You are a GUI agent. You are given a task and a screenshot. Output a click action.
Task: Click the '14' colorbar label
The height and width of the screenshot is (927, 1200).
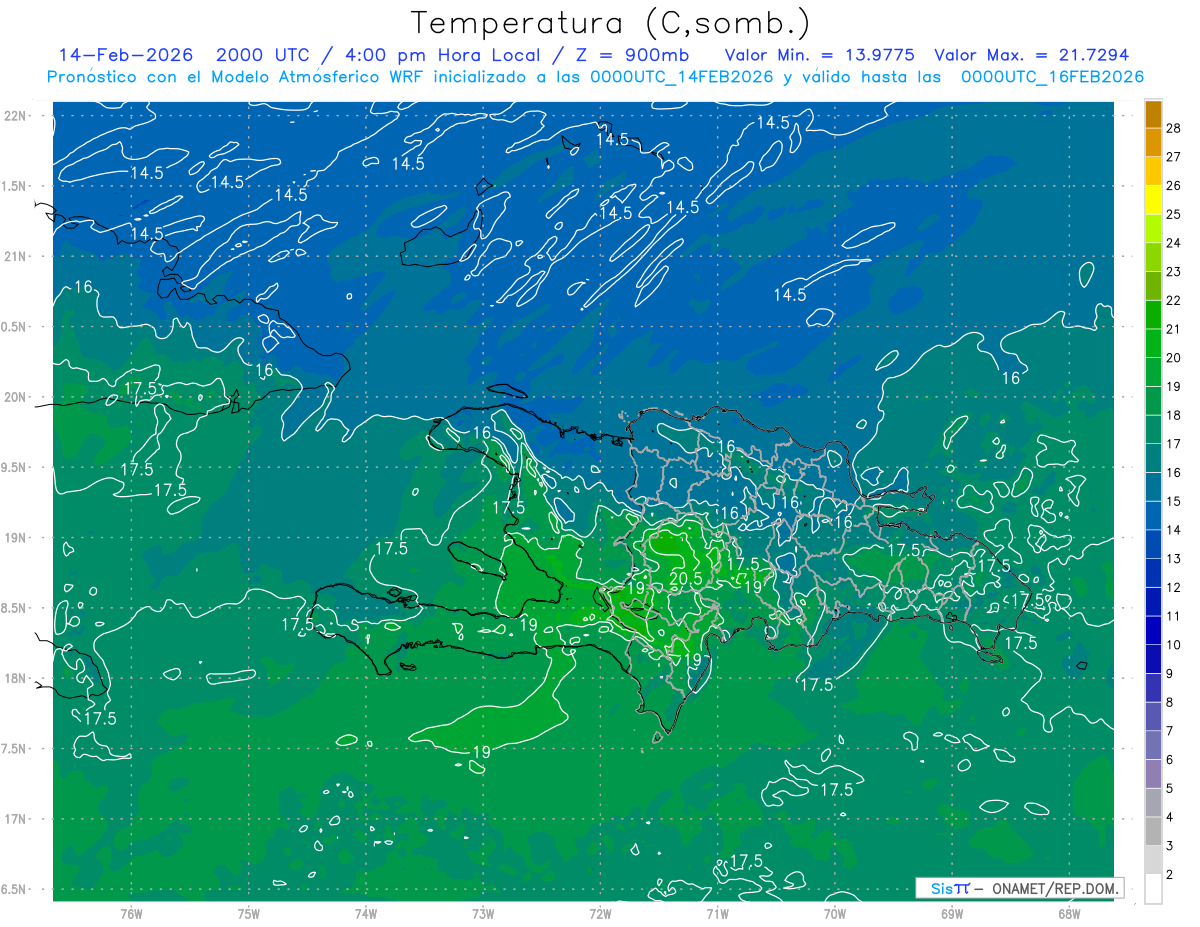[1174, 530]
